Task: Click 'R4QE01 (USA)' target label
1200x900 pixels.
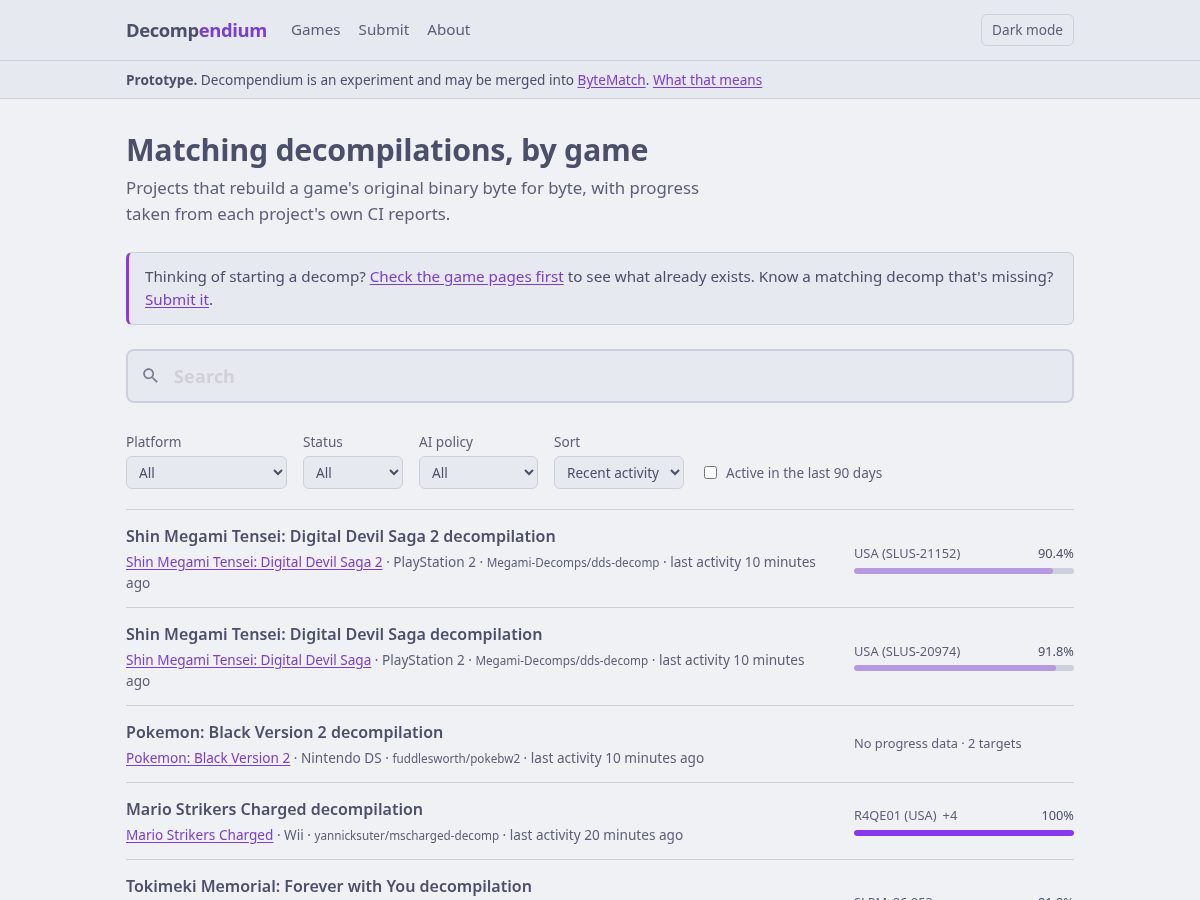Action: pos(895,816)
